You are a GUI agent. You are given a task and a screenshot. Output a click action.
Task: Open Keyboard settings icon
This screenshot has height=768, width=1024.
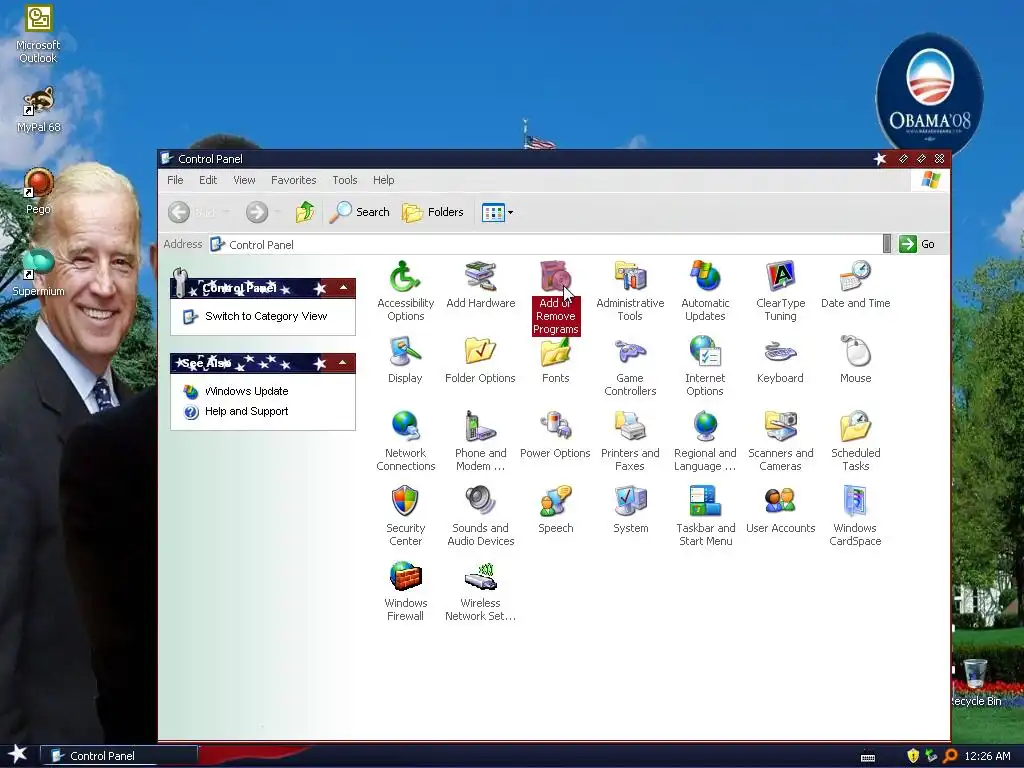click(x=780, y=360)
